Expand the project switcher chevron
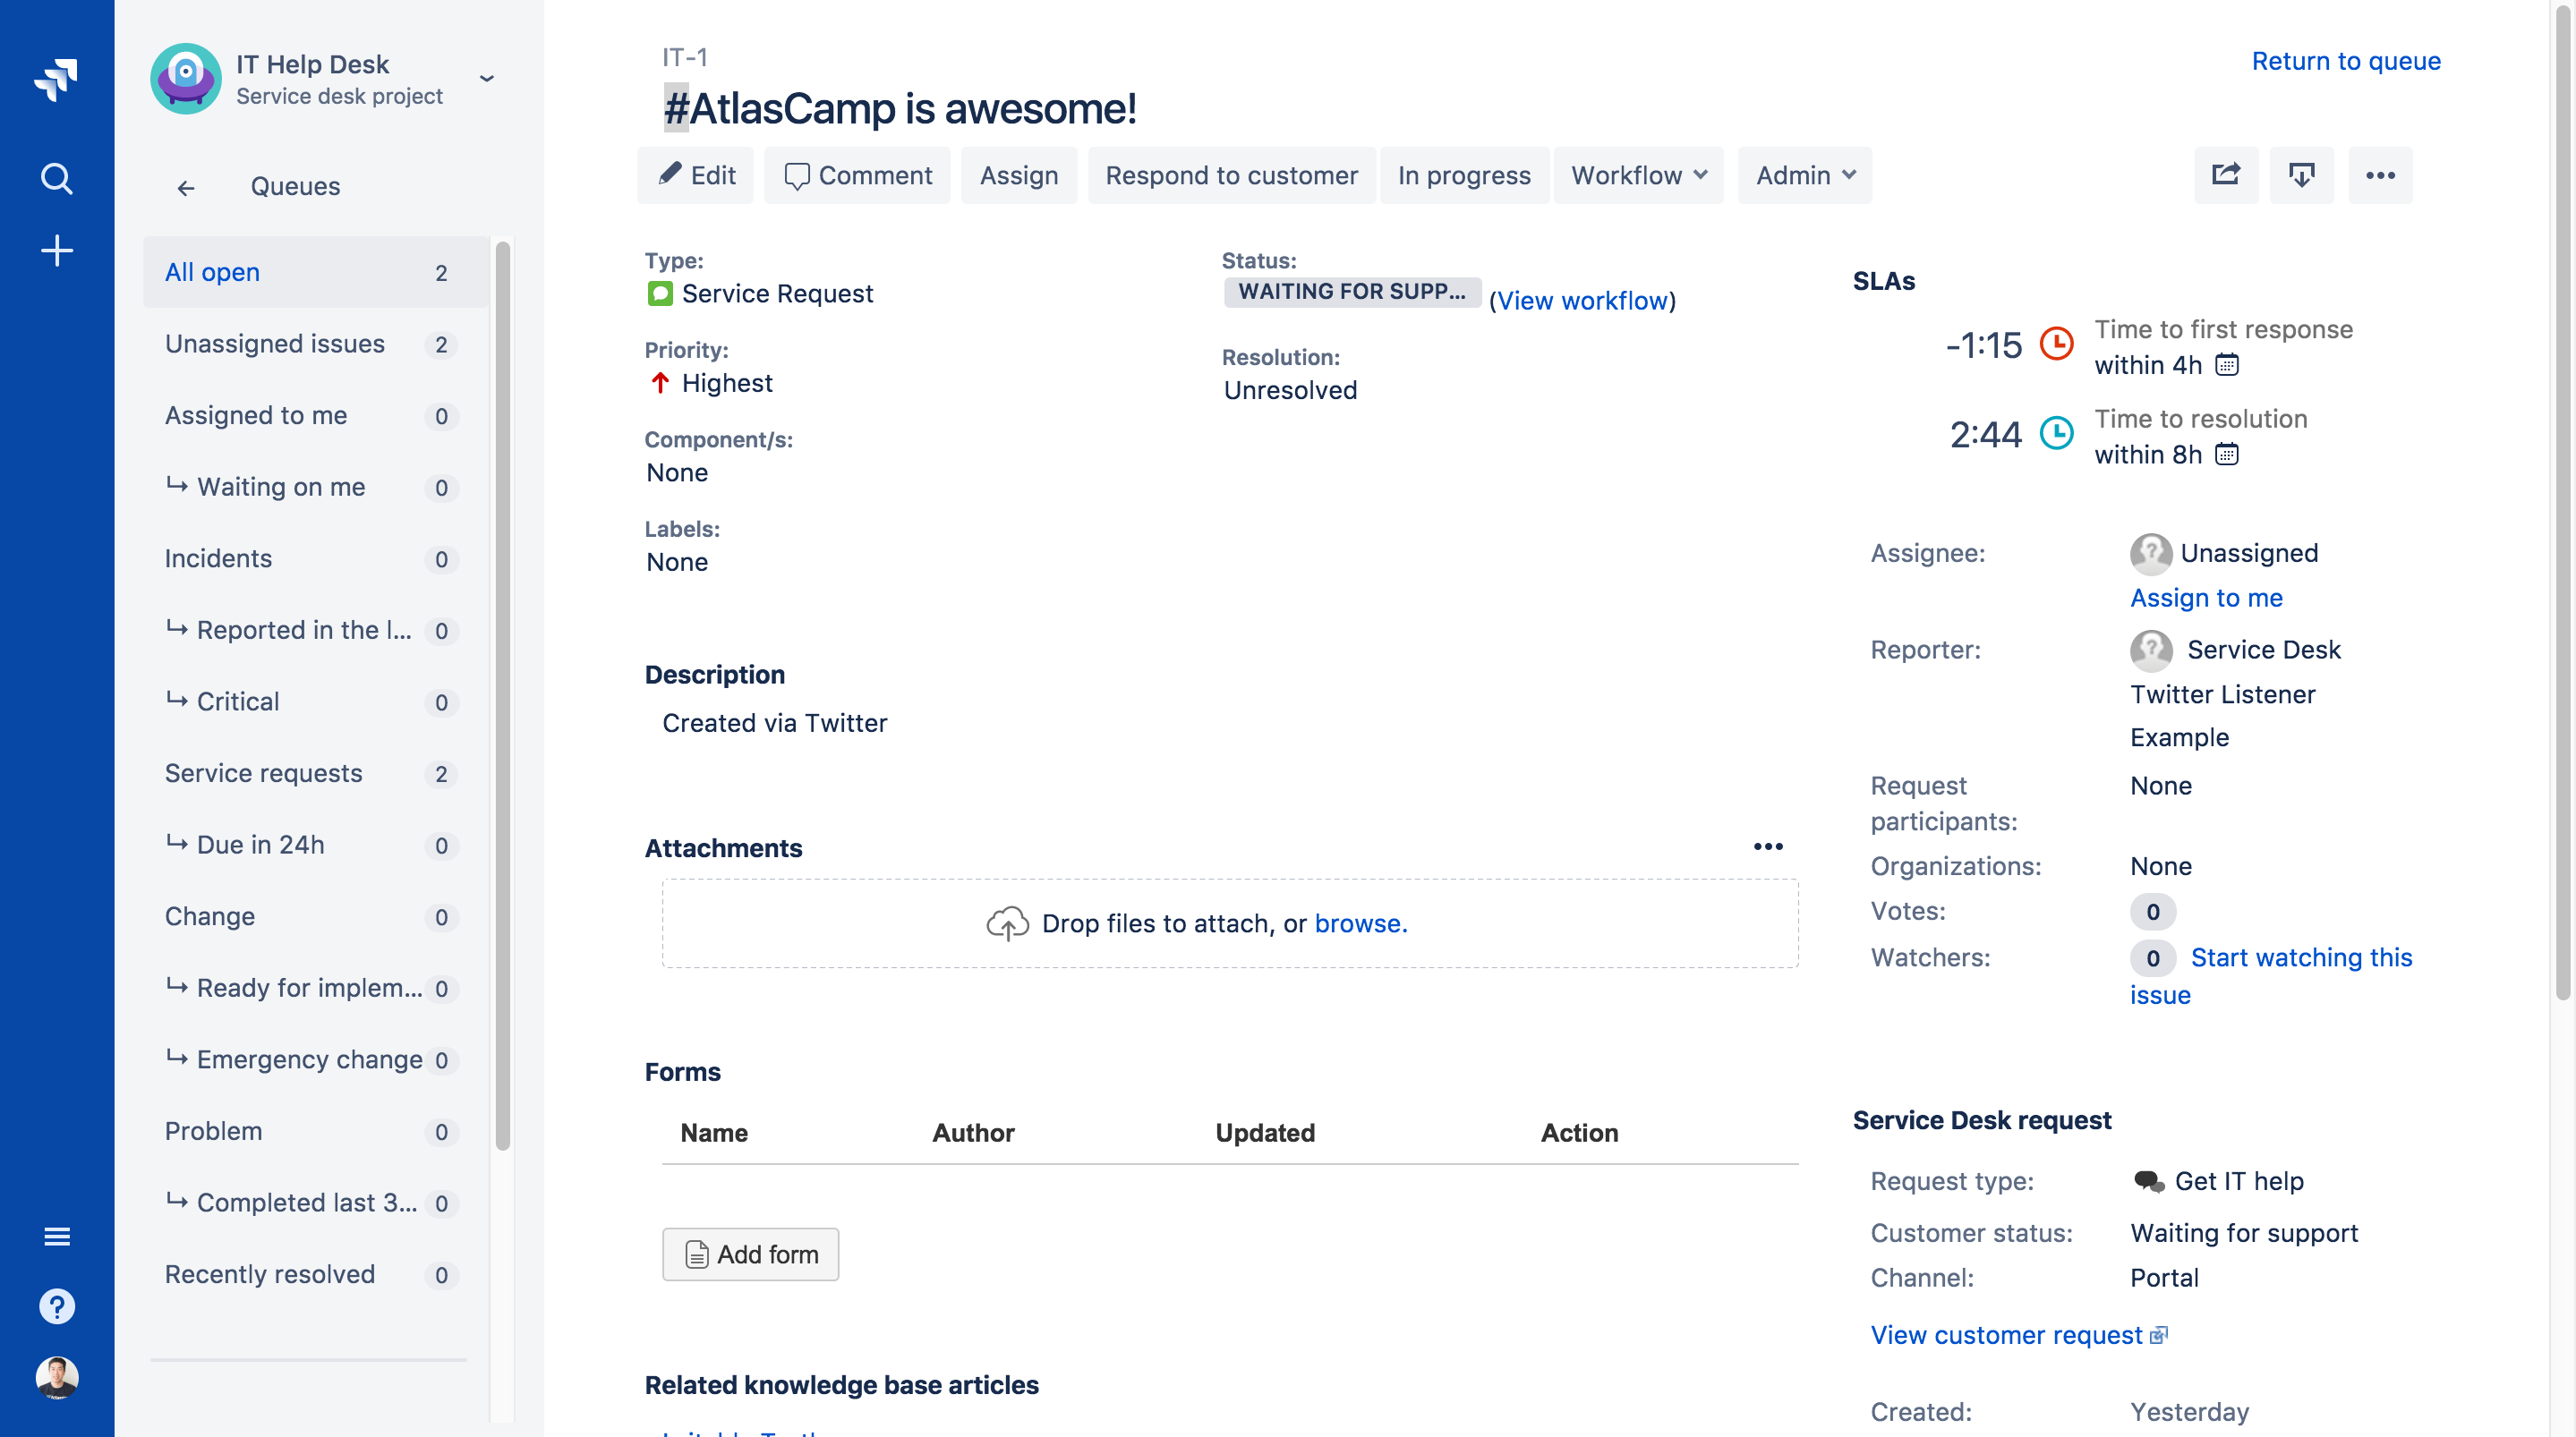This screenshot has height=1437, width=2576. point(487,79)
